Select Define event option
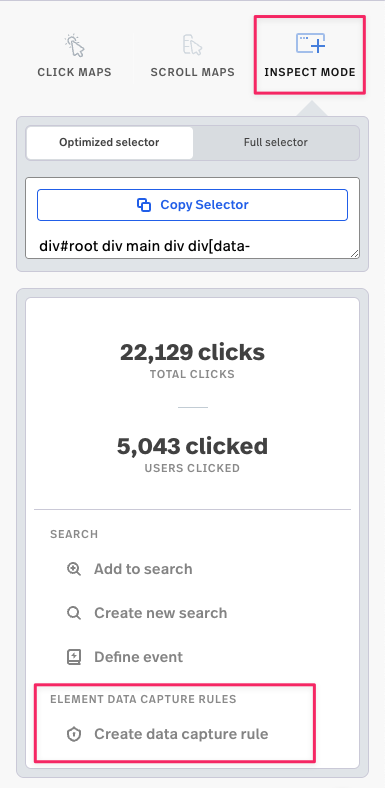Viewport: 385px width, 788px height. (125, 657)
